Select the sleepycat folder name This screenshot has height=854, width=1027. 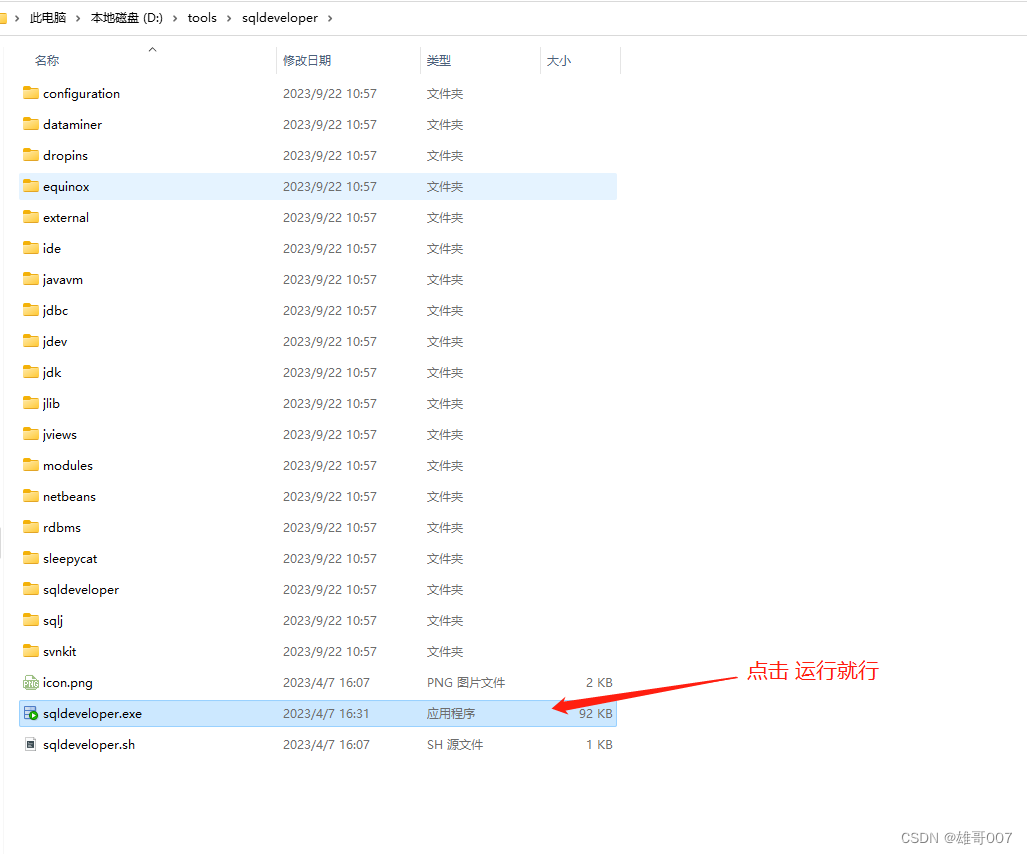click(x=69, y=559)
